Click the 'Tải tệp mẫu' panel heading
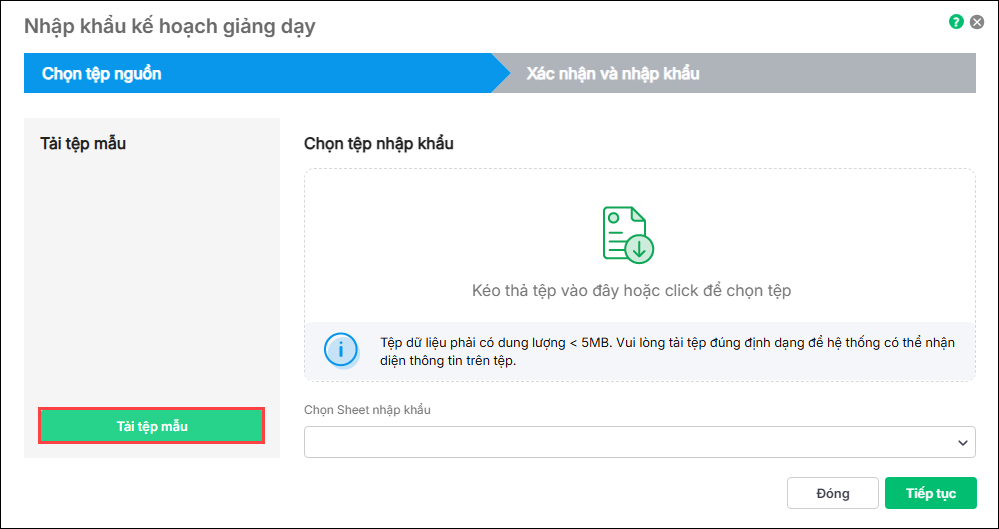 [83, 143]
